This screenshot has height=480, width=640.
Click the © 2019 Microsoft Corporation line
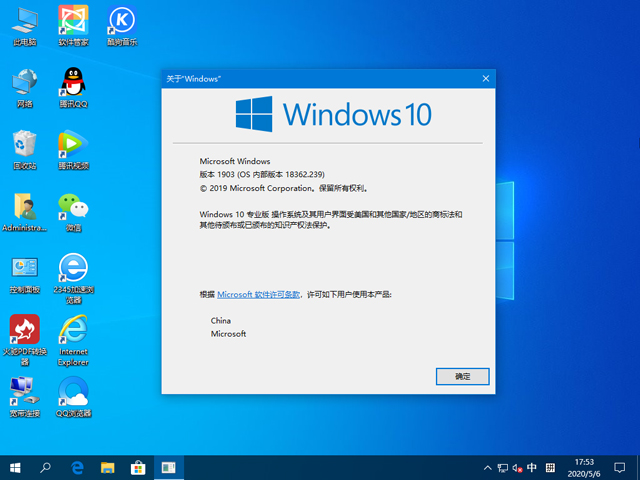click(x=284, y=188)
